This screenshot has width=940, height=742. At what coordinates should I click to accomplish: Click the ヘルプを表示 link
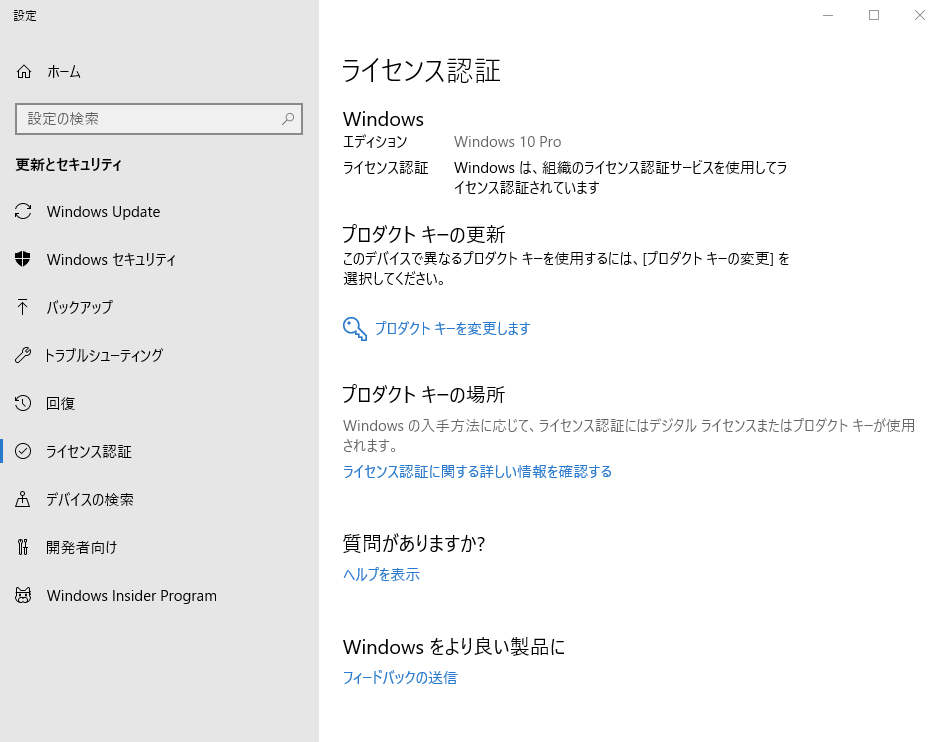pyautogui.click(x=381, y=574)
